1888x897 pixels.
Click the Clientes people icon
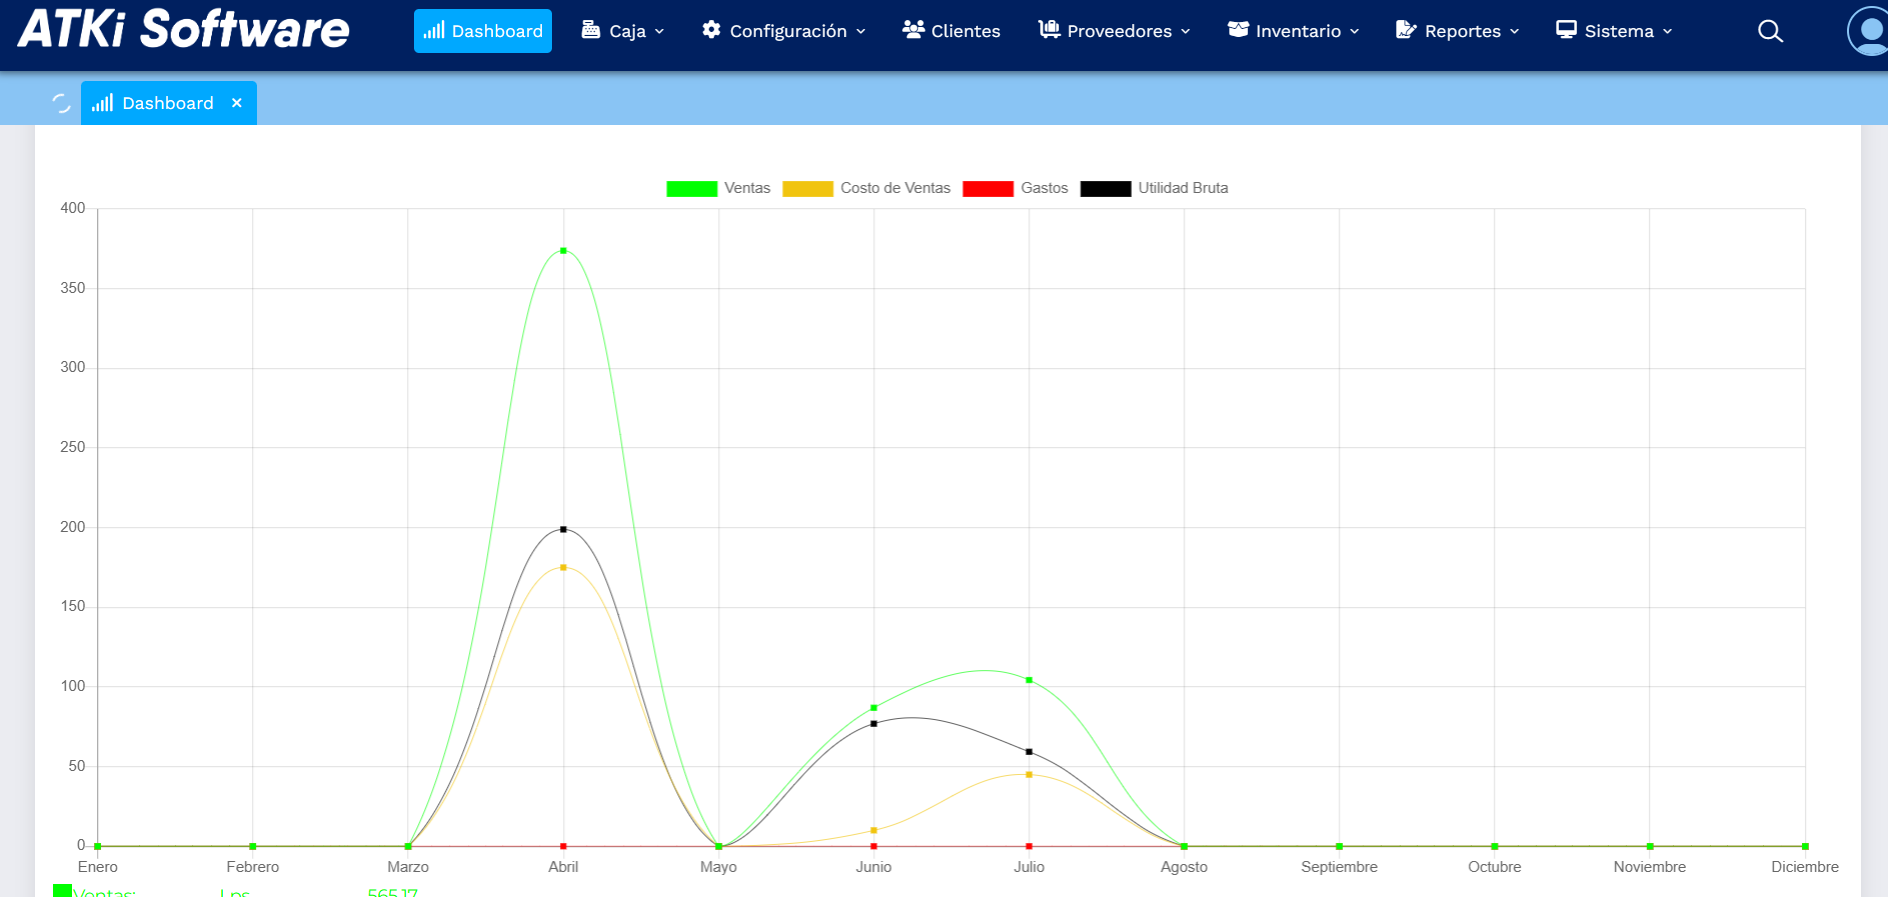(x=913, y=30)
